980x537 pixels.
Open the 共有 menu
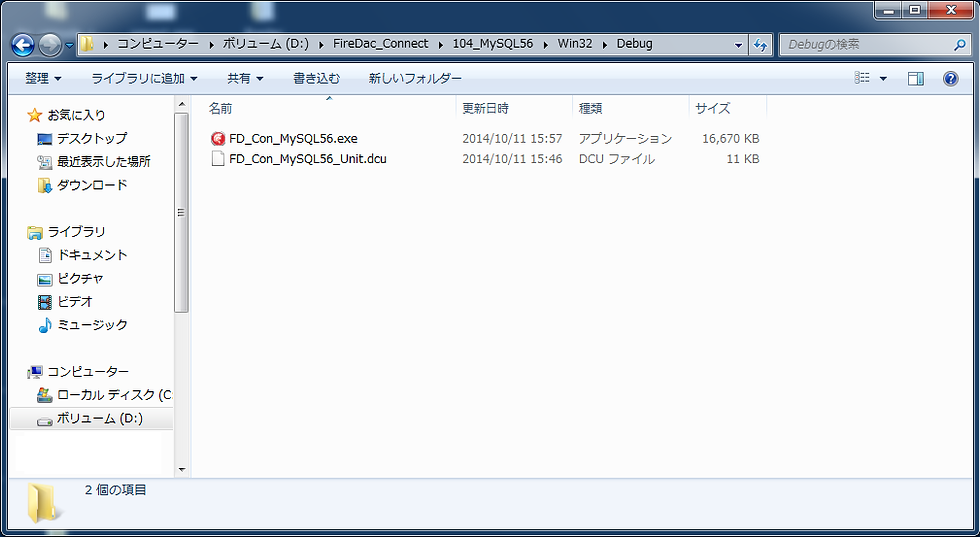(245, 78)
